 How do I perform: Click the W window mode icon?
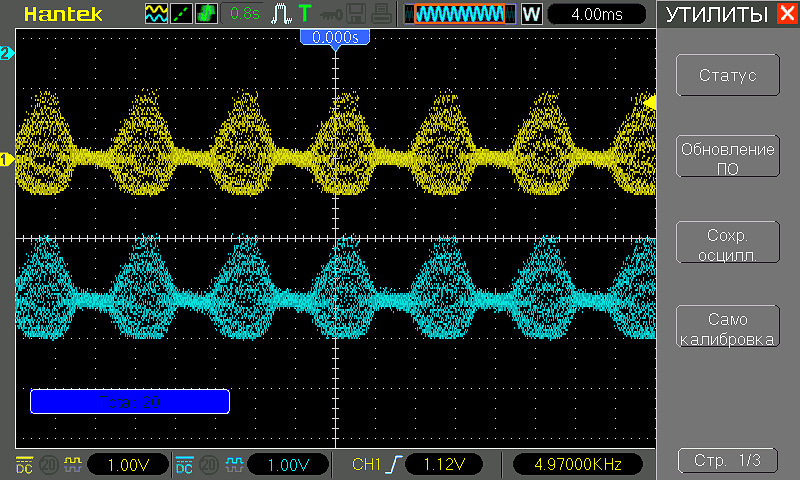(x=531, y=14)
